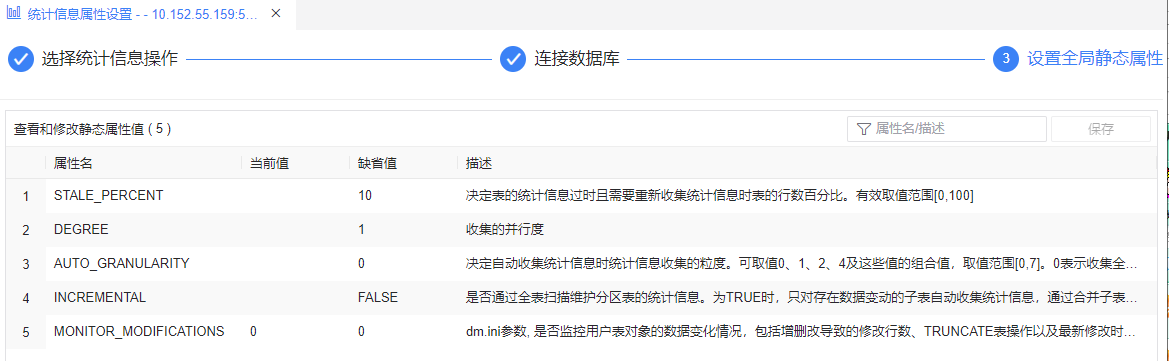
Task: Click 收集的并行度 description
Action: (506, 230)
